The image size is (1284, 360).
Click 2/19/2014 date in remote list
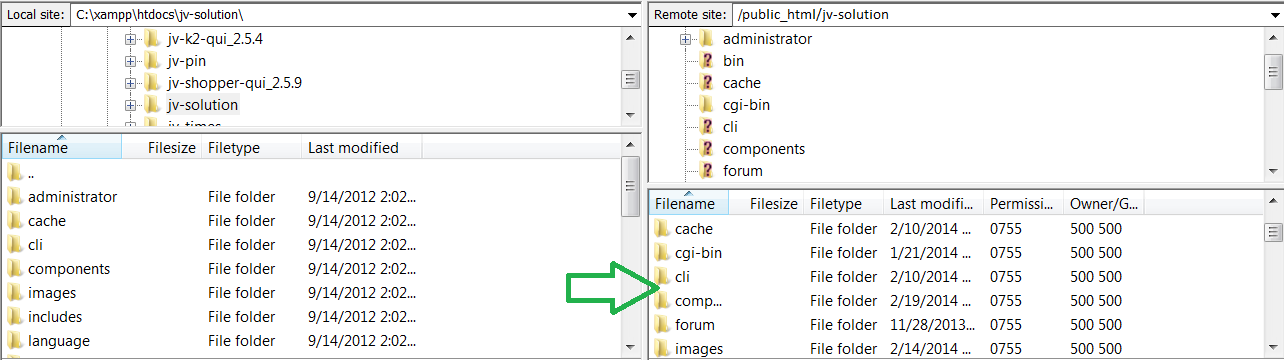click(x=931, y=301)
